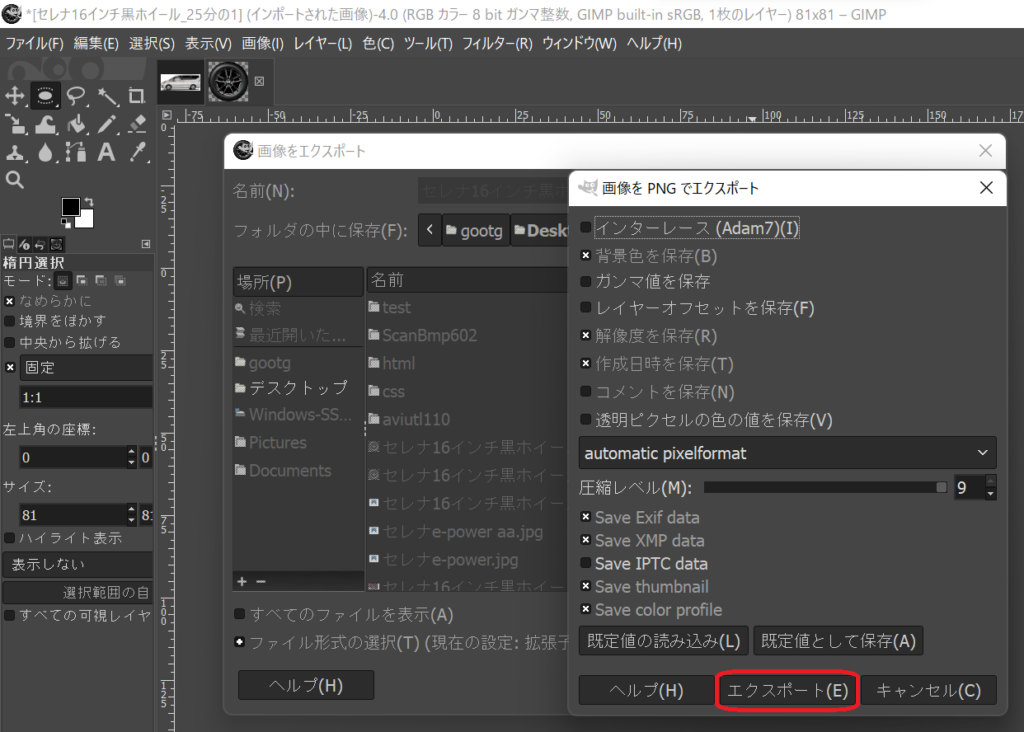Select the Text tool
Screen dimensions: 1024x732
(x=107, y=152)
